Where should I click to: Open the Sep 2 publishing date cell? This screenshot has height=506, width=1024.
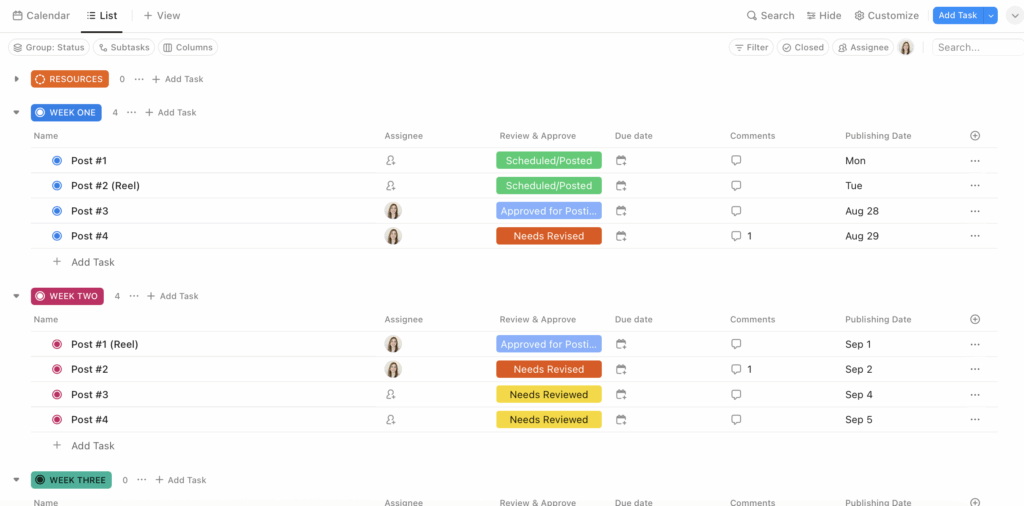point(859,369)
